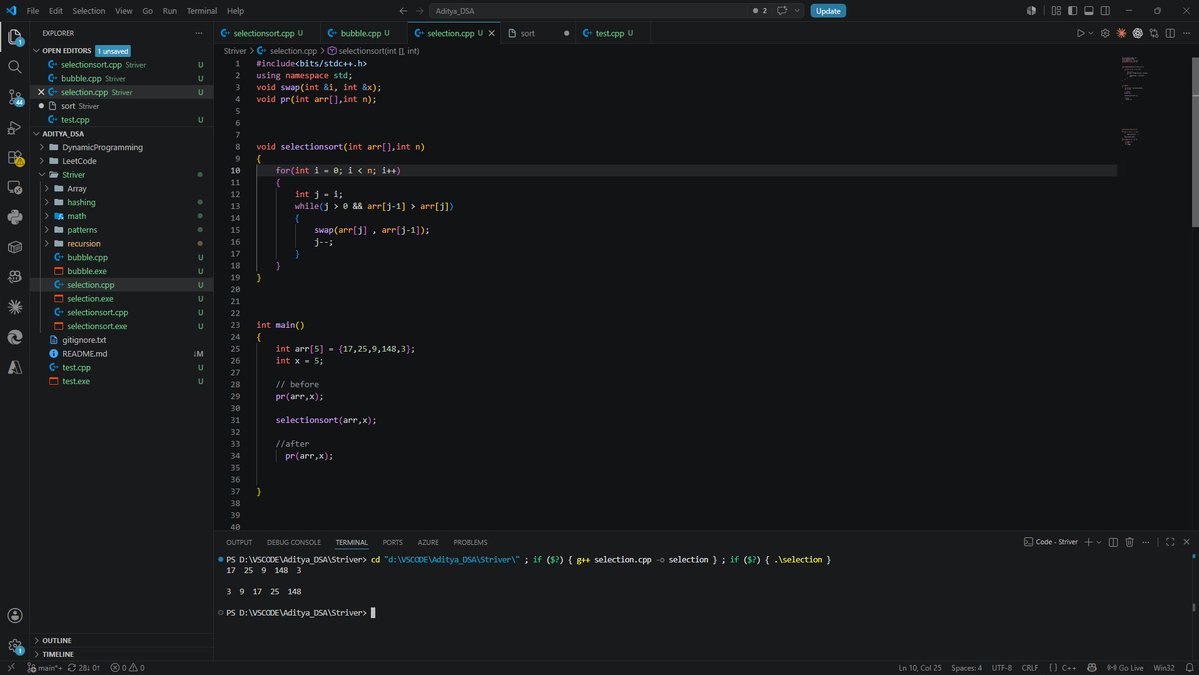
Task: Toggle the bottom panel layout button
Action: 1089,11
